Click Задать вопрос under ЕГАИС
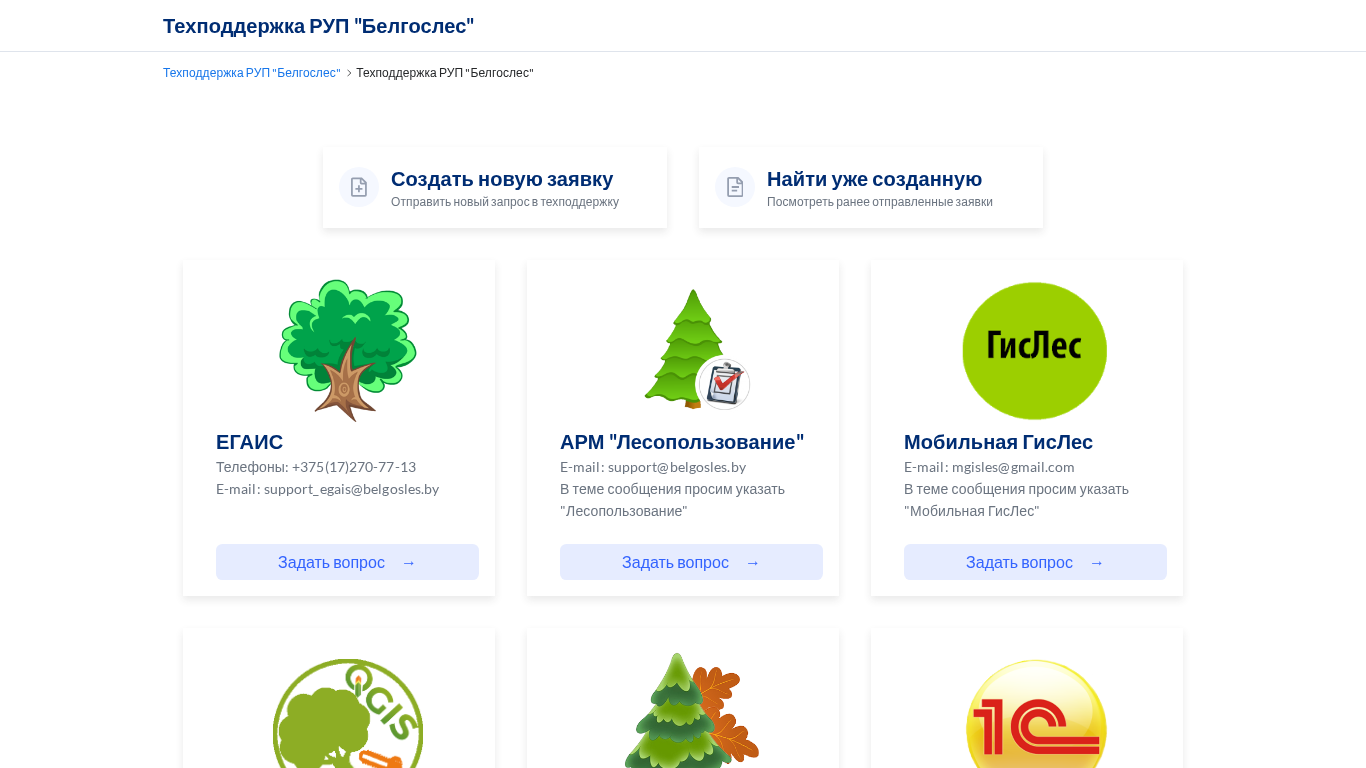This screenshot has height=768, width=1366. (347, 562)
